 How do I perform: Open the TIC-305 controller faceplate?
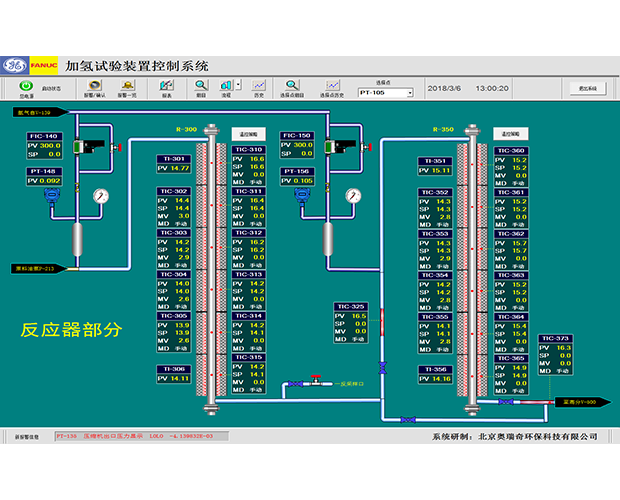[174, 332]
